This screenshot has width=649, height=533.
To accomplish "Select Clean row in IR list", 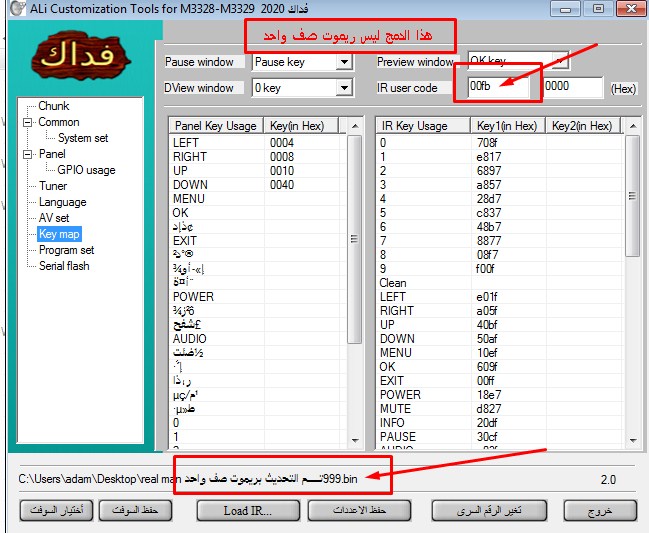I will pos(500,283).
